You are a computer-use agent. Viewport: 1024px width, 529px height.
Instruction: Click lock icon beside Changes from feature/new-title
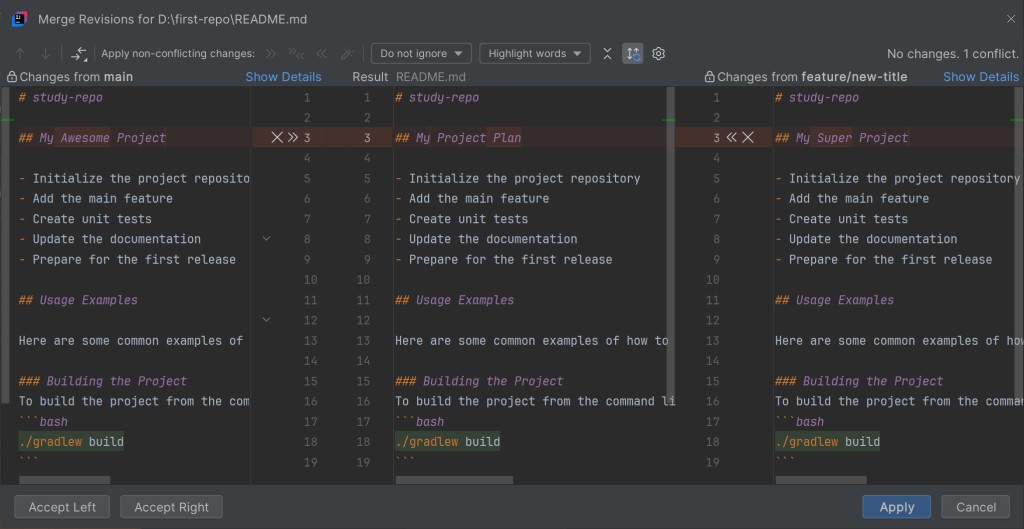pos(709,77)
